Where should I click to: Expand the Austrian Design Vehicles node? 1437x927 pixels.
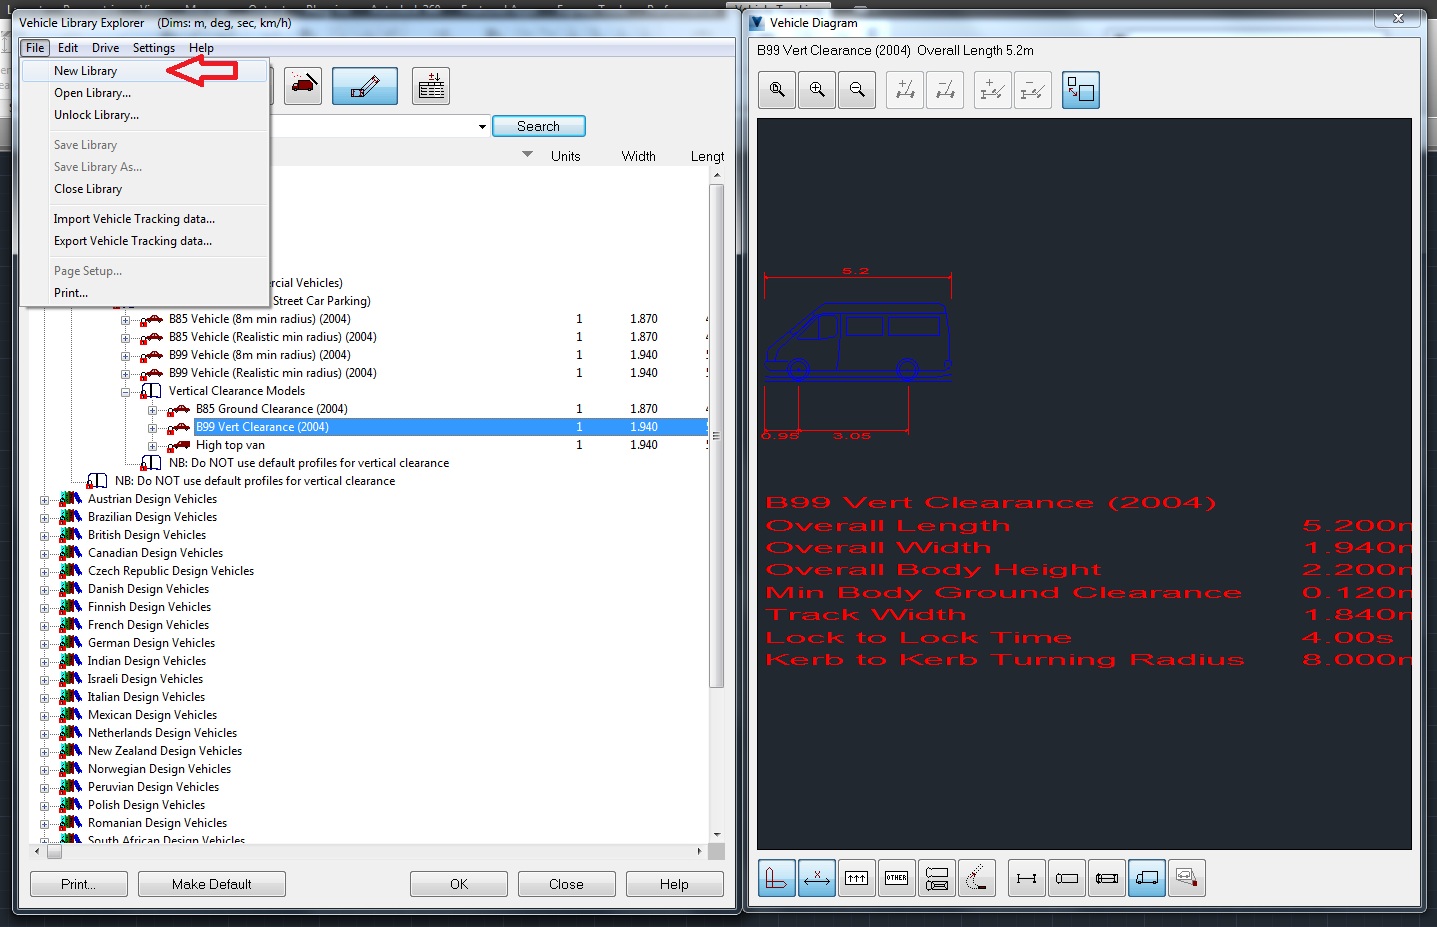(x=45, y=500)
